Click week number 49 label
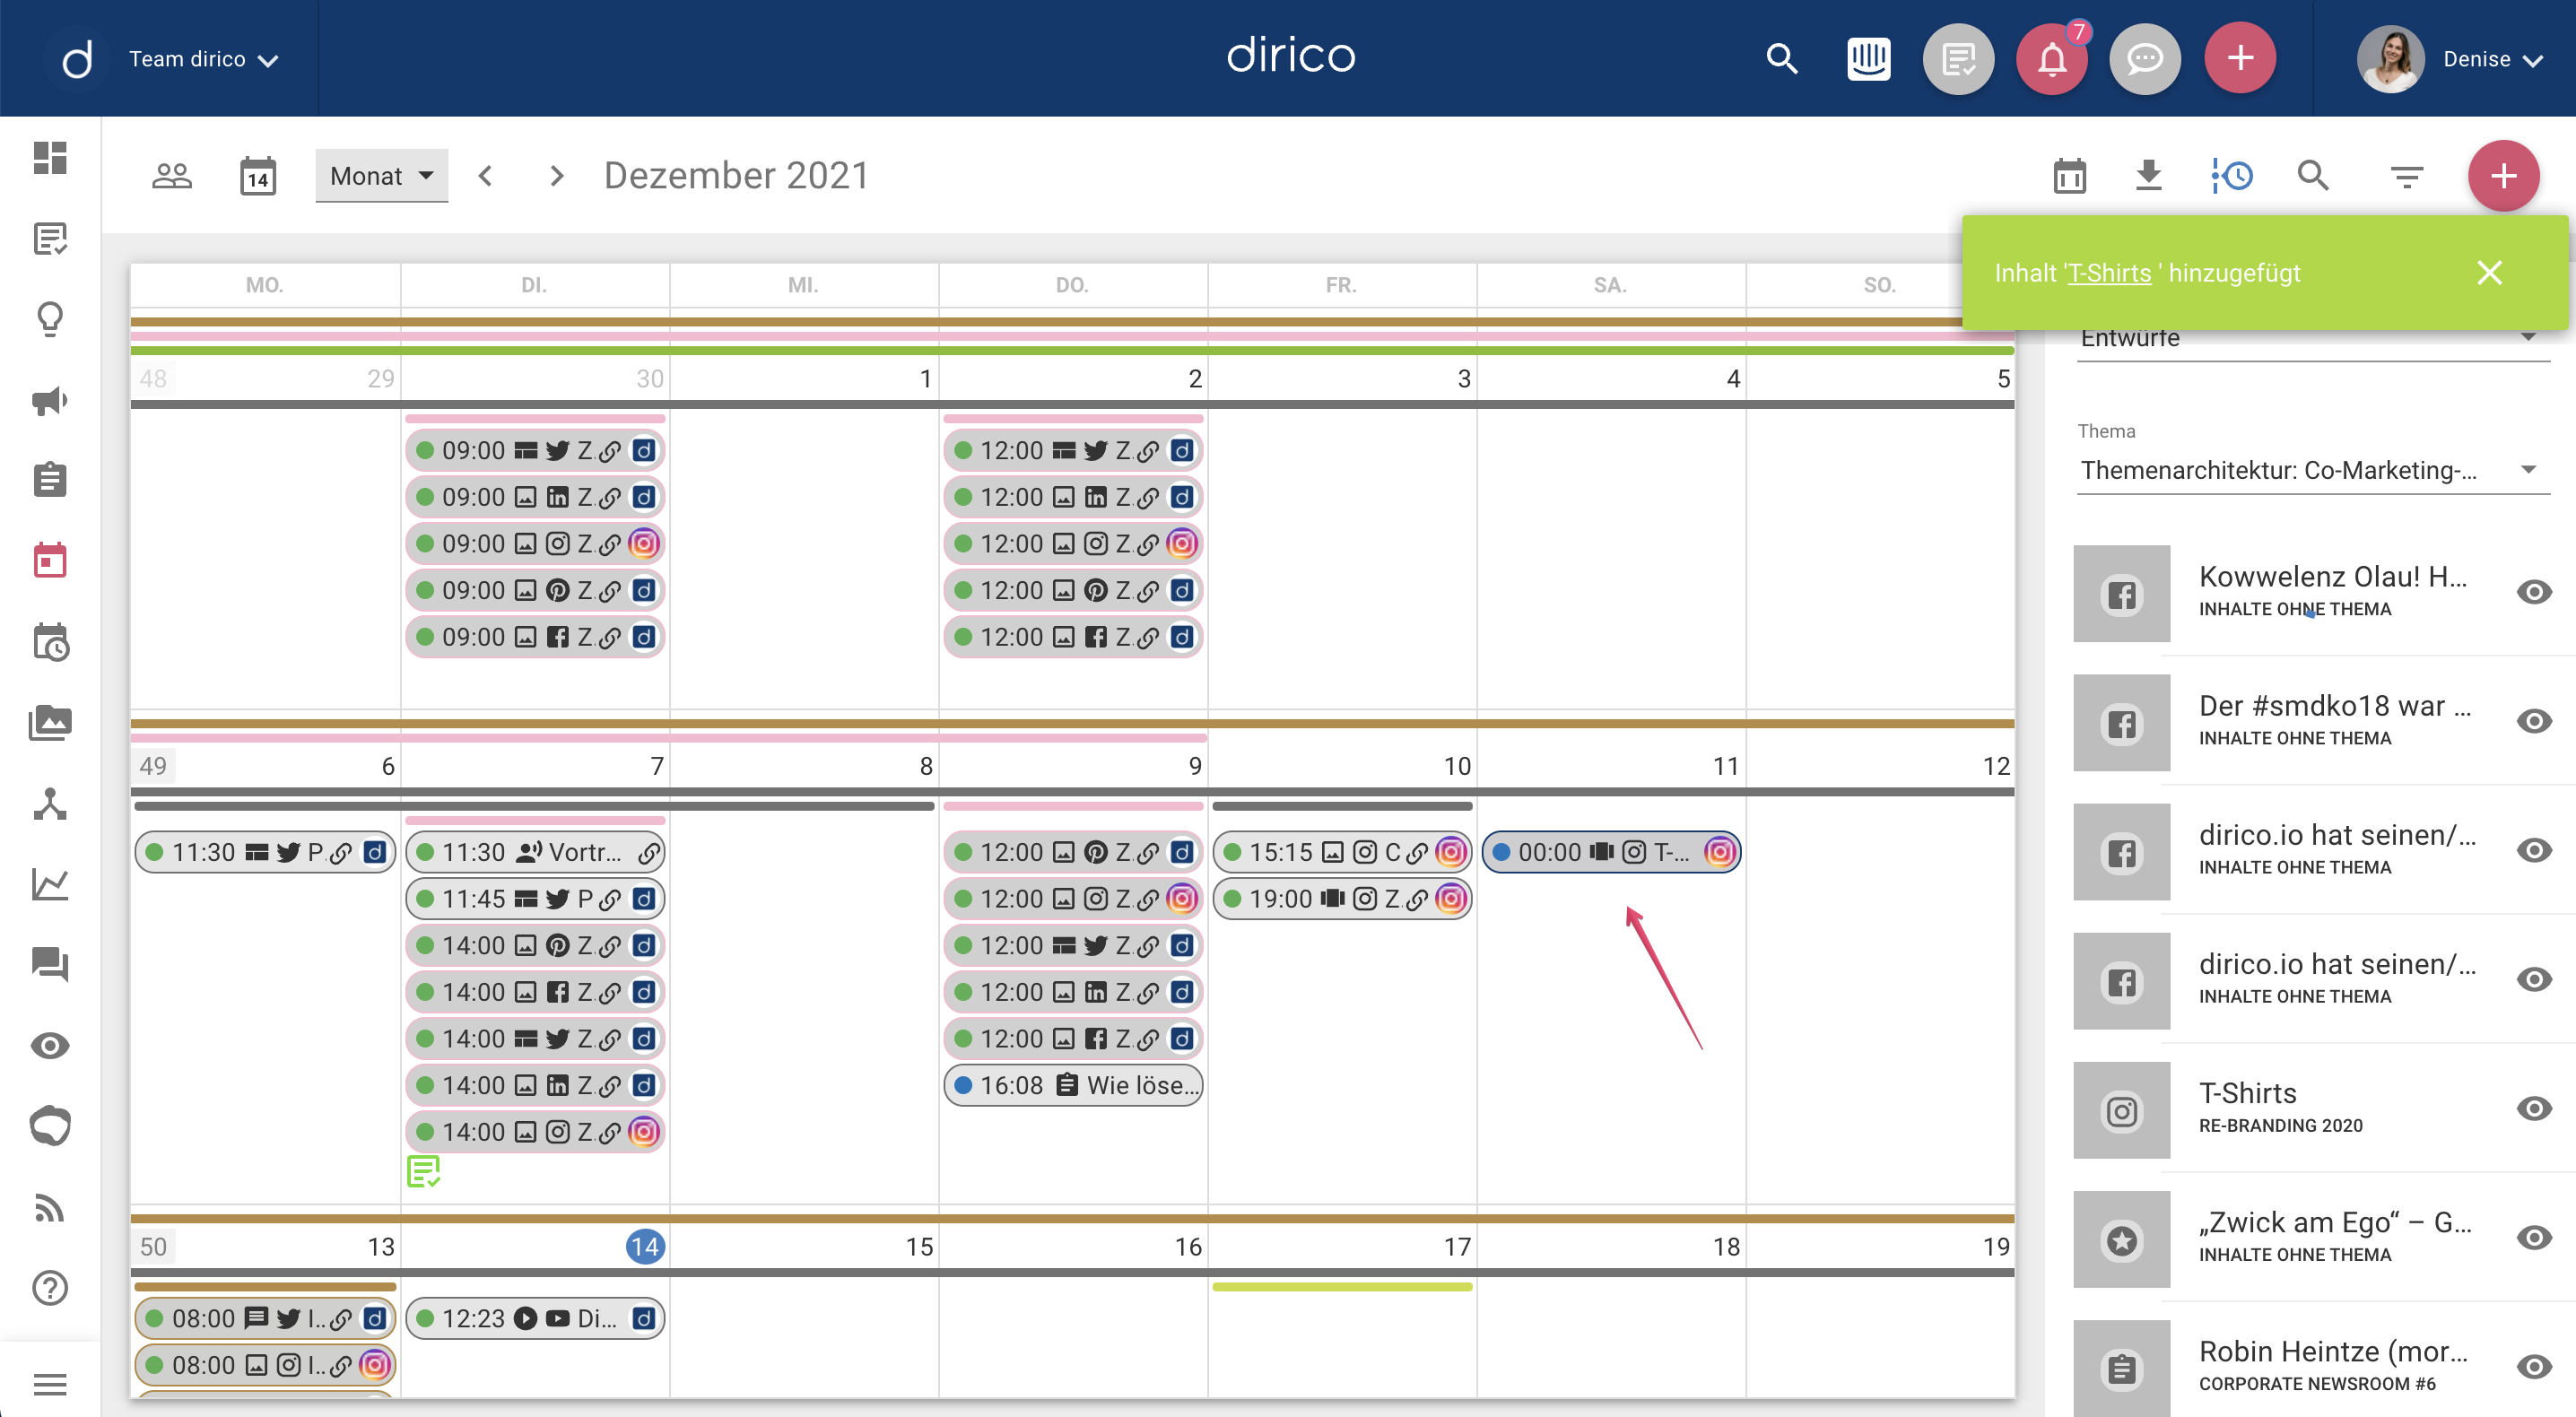Screen dimensions: 2576x1417 pyautogui.click(x=153, y=766)
